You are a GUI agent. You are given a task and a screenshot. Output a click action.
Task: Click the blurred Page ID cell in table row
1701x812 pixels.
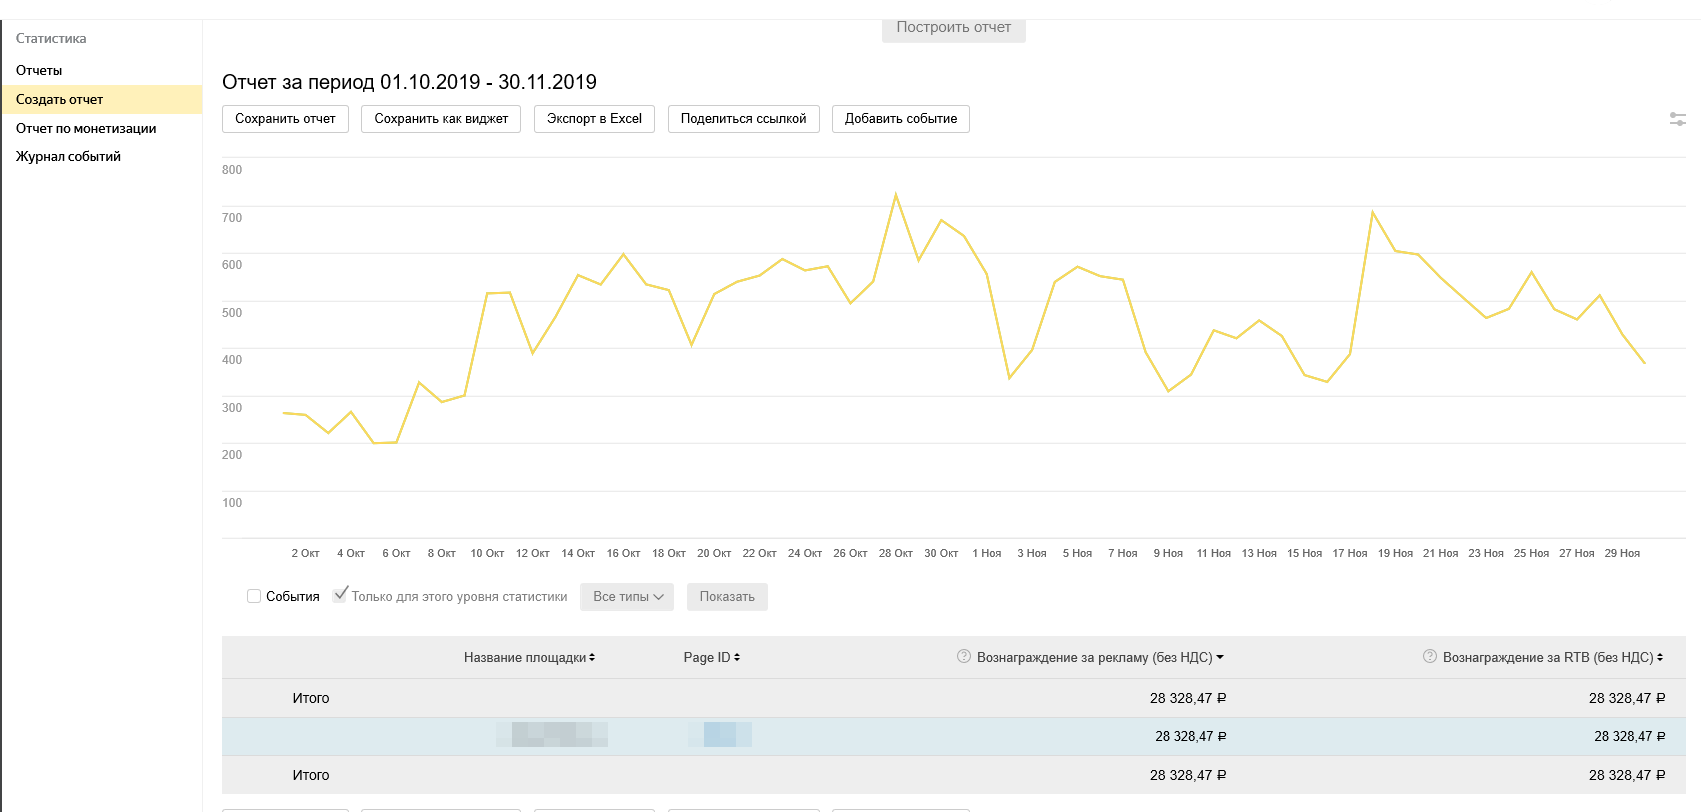[x=720, y=736]
